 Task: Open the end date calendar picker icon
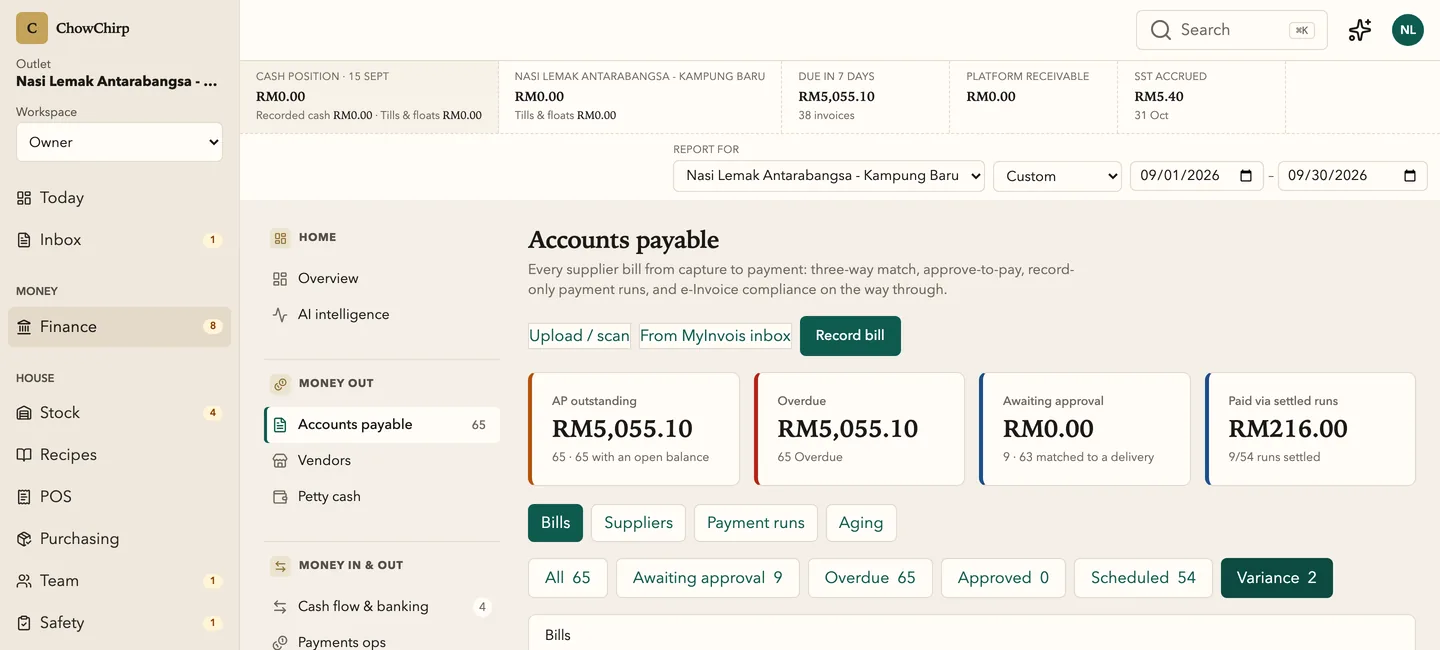point(1410,176)
